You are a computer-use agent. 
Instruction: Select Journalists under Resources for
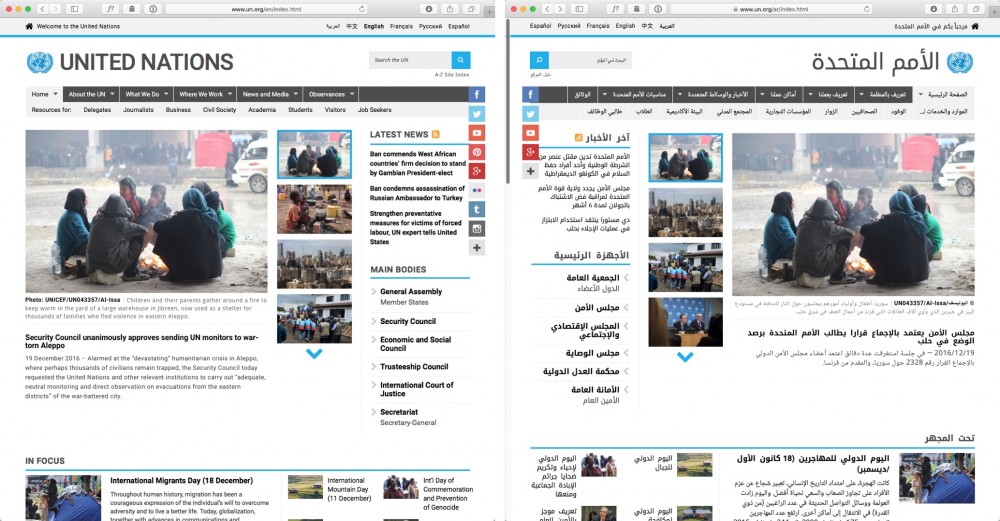(138, 110)
